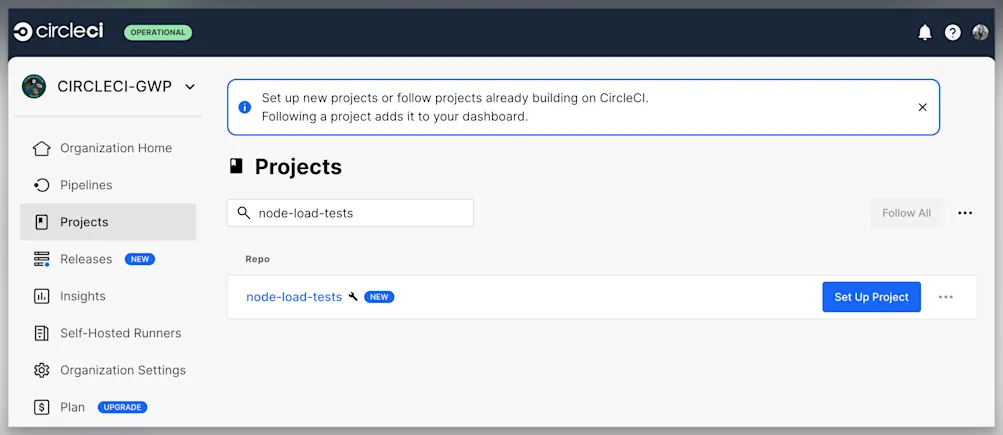
Task: Click the Projects sidebar icon
Action: [42, 223]
